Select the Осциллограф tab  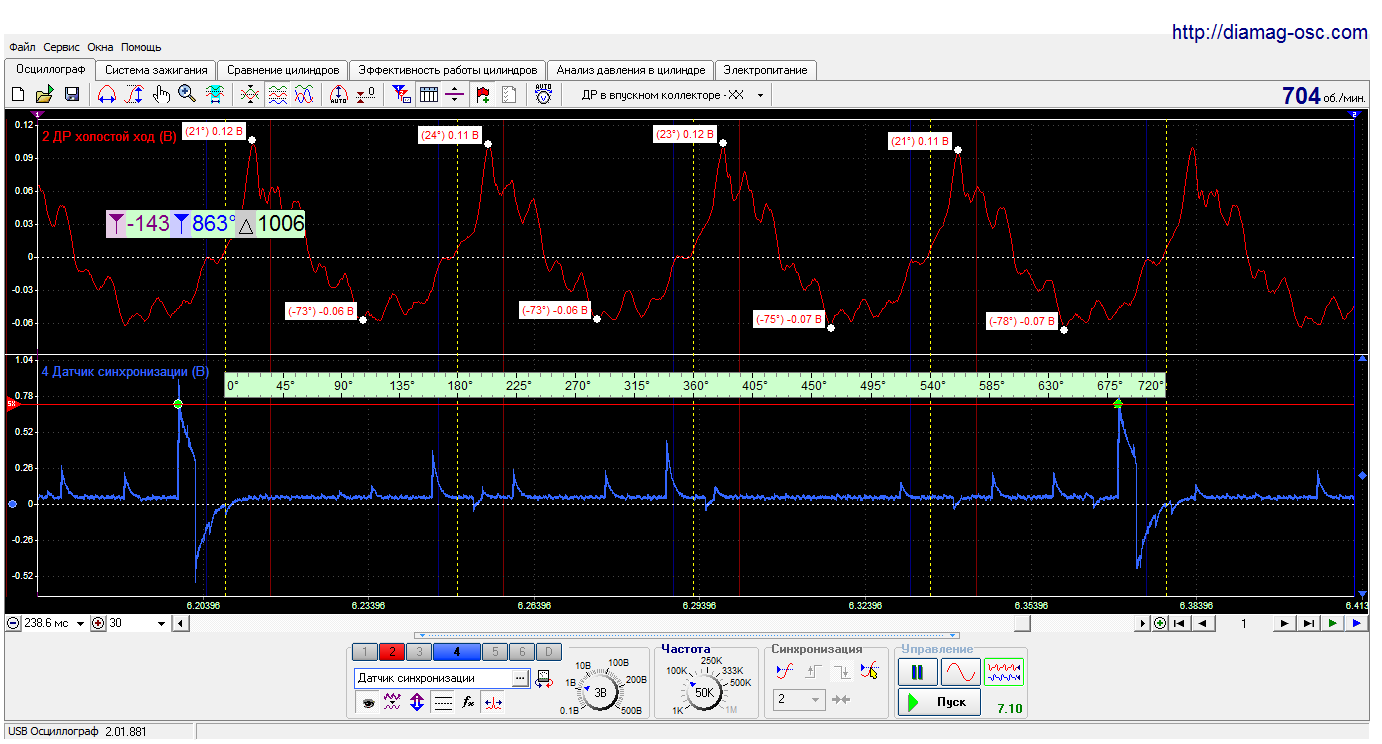[50, 69]
